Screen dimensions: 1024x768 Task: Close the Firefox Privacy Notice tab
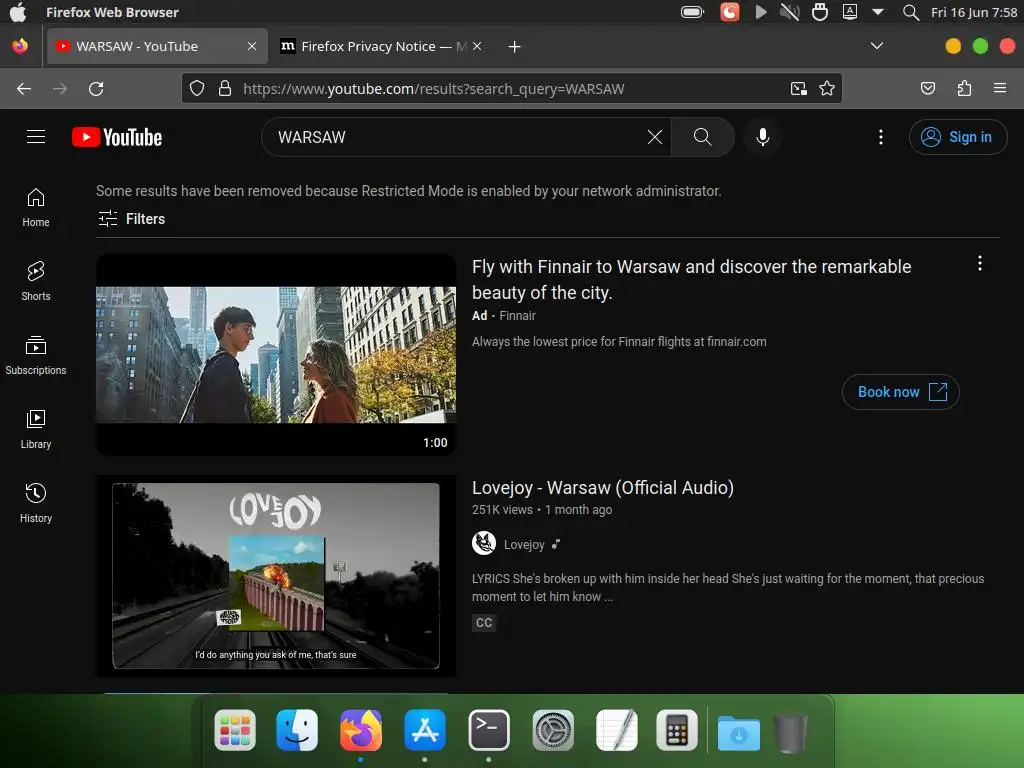tap(477, 46)
